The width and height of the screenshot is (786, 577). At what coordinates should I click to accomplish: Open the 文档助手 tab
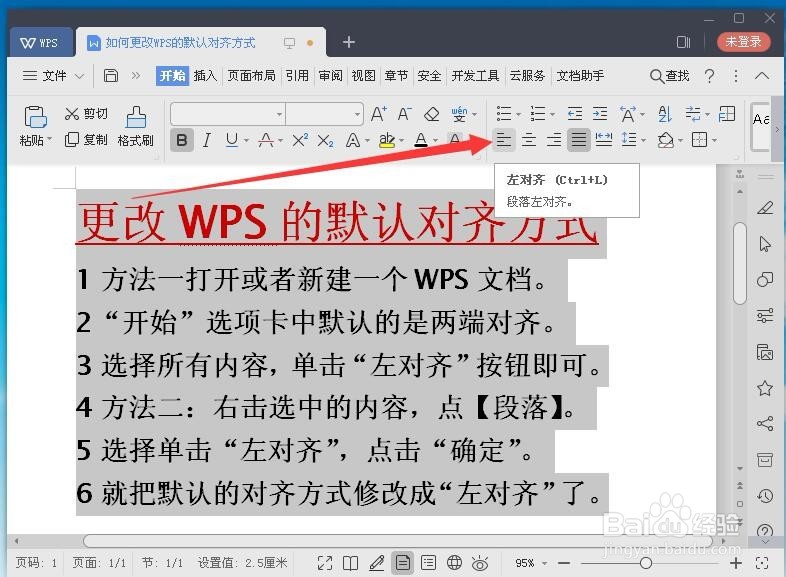[x=580, y=76]
